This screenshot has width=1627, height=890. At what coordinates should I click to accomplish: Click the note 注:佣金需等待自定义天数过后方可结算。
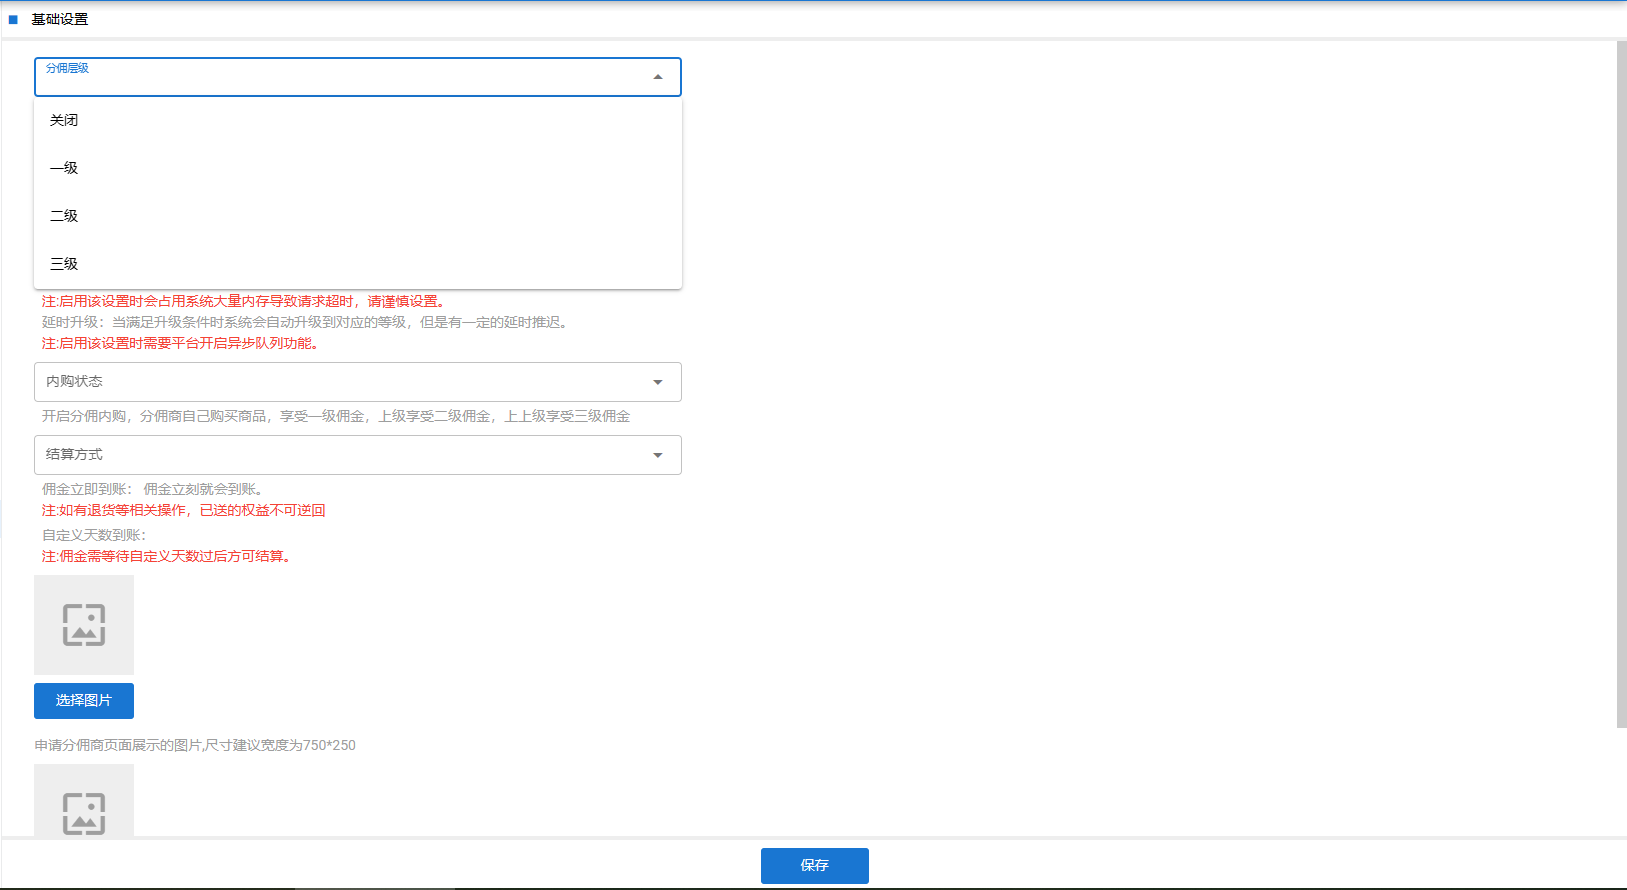tap(167, 556)
